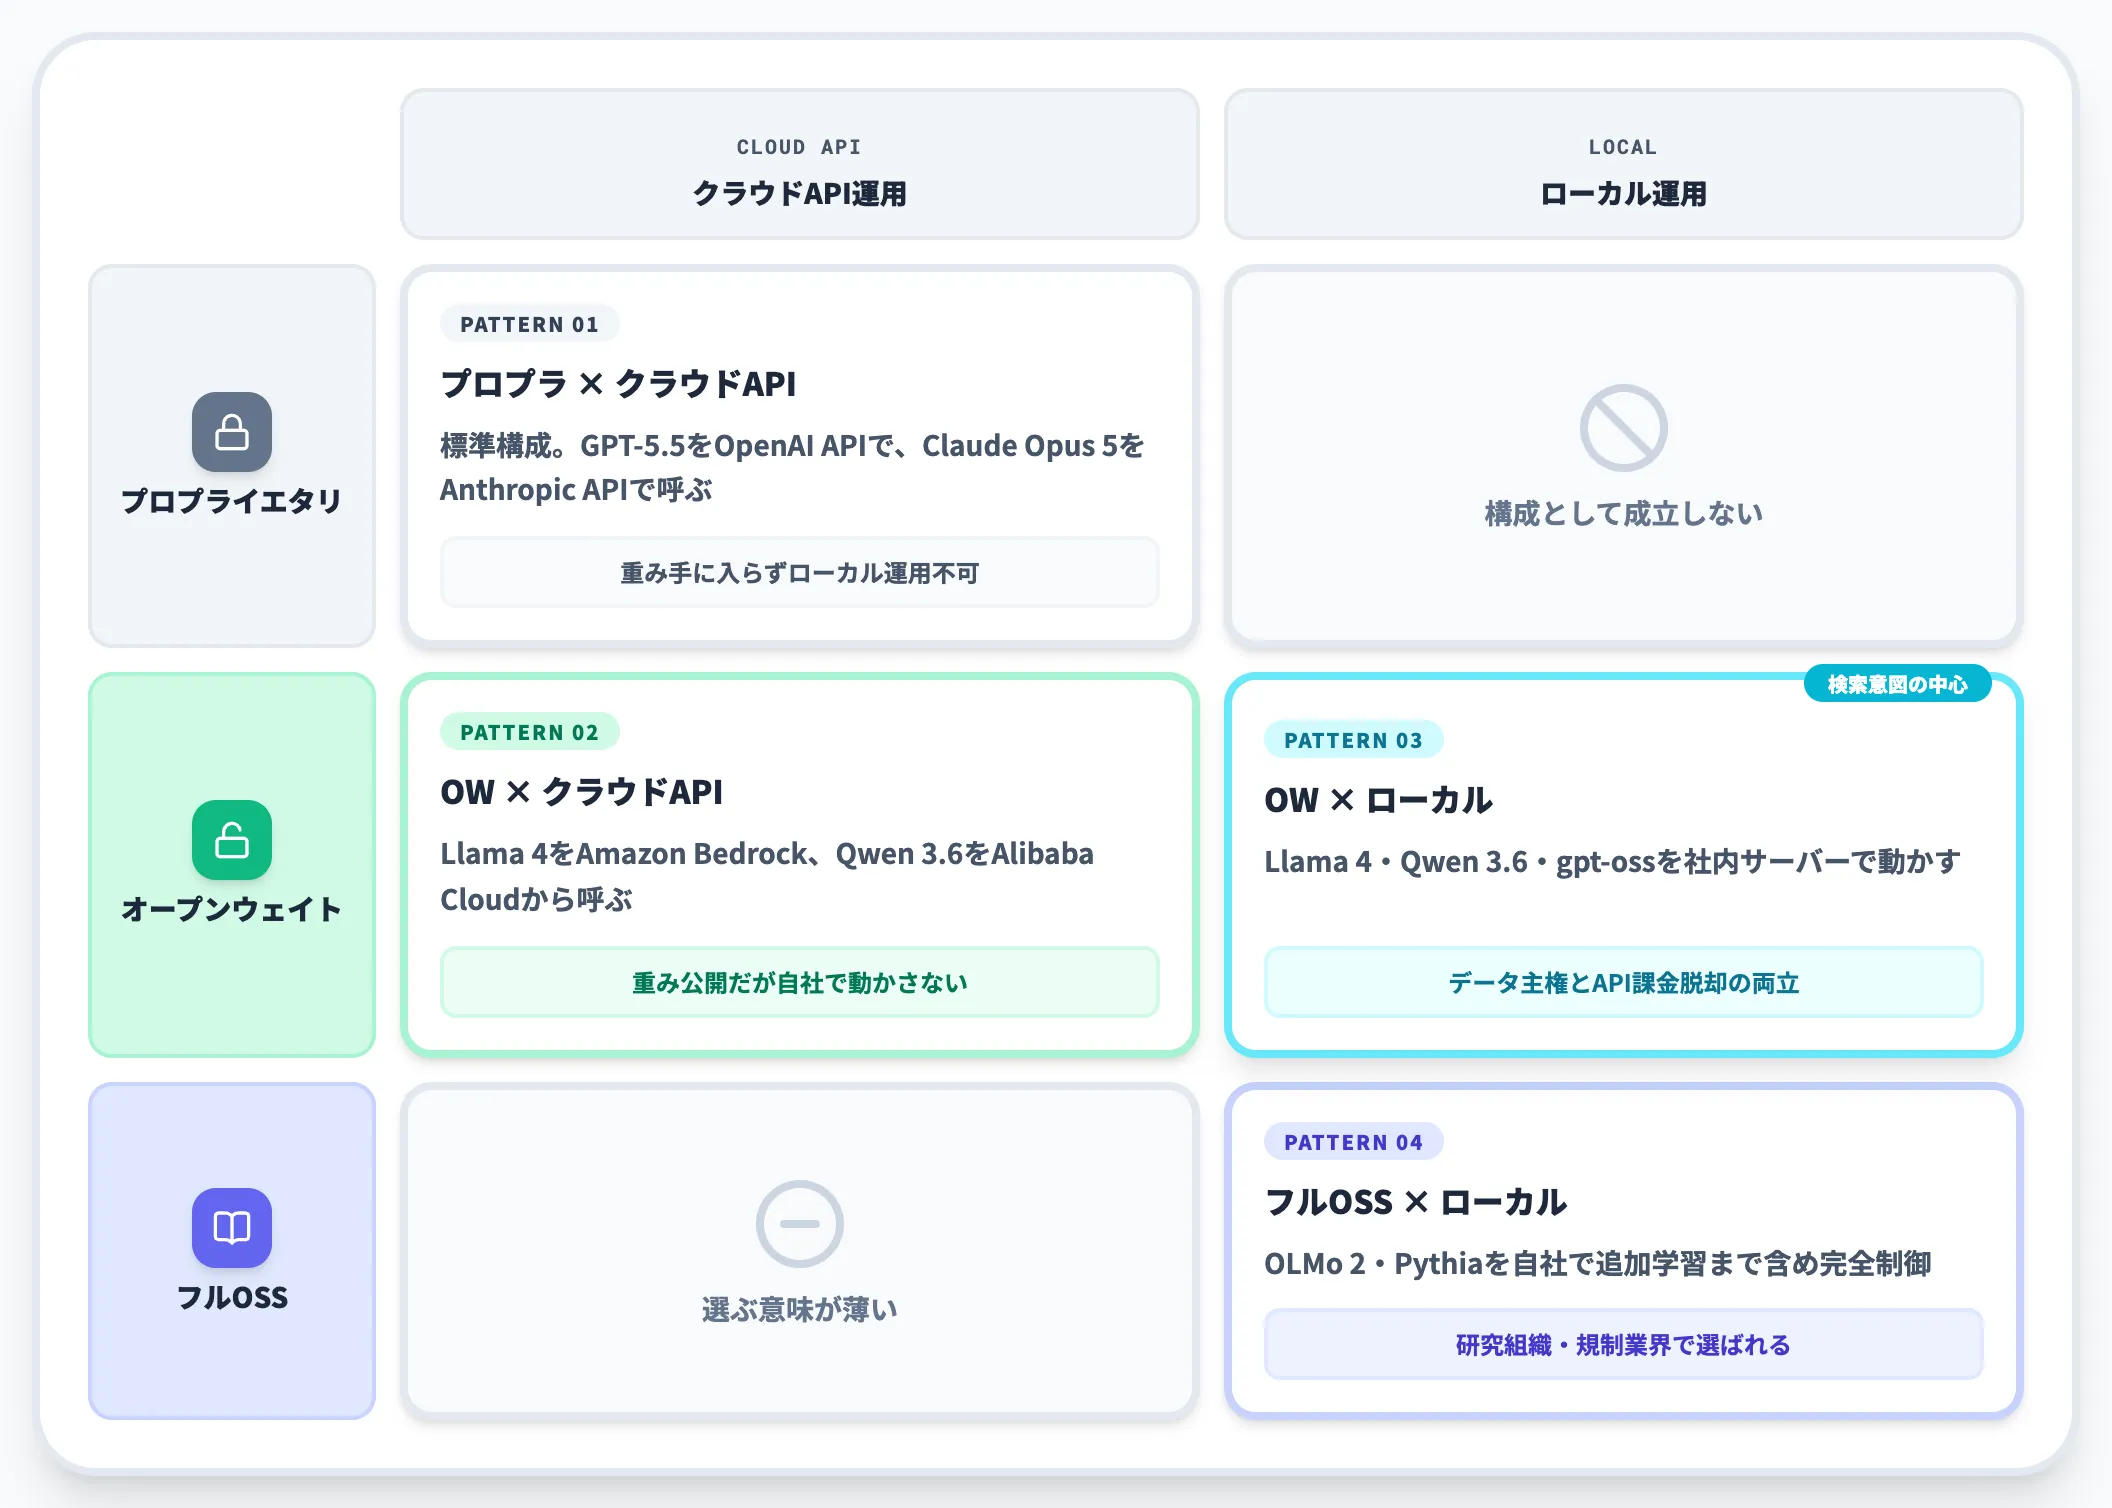Click the データ主権とAPI課金脱却の両立 note box
The image size is (2112, 1508).
1623,982
